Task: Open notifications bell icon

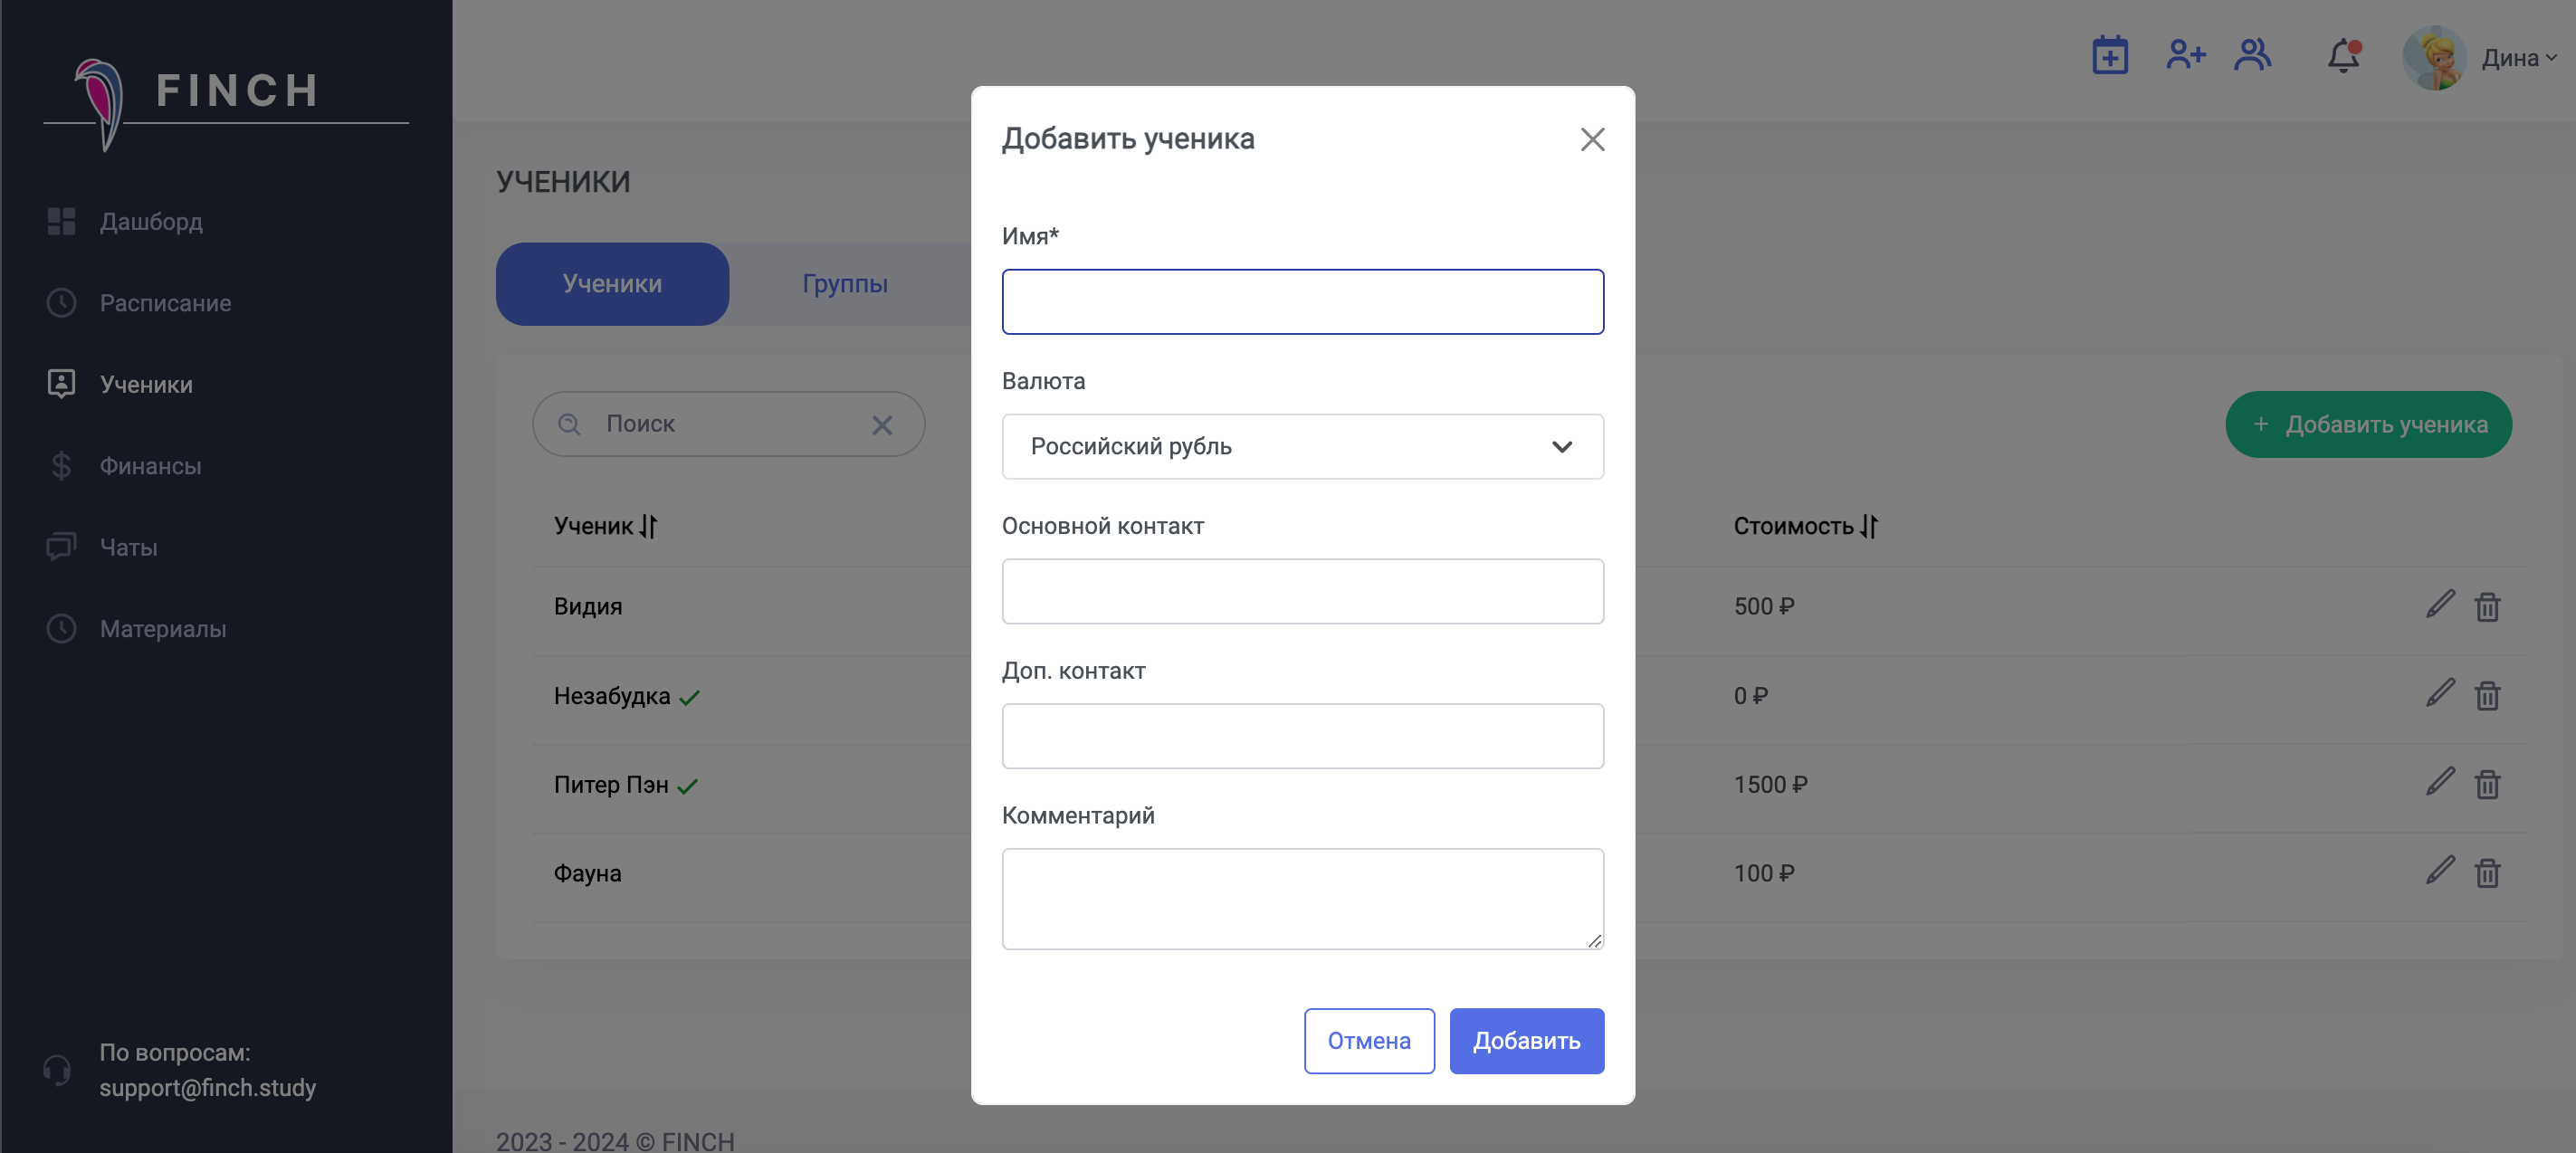Action: point(2343,56)
